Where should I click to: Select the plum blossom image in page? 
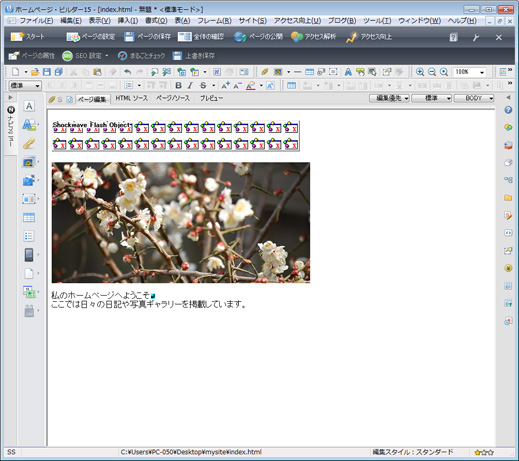pos(181,223)
